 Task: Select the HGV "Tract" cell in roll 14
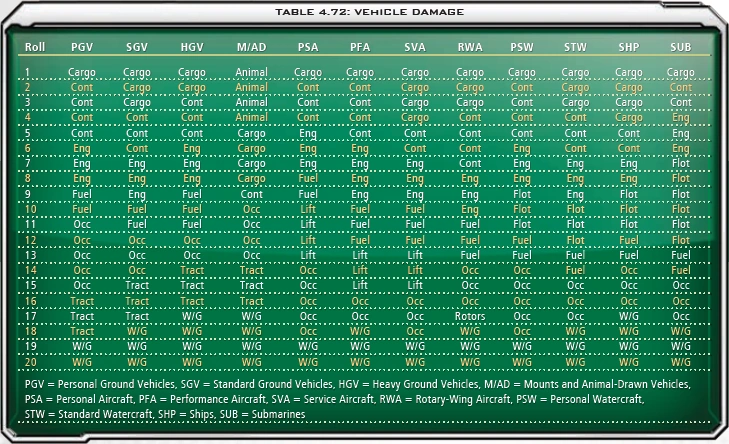(x=192, y=270)
